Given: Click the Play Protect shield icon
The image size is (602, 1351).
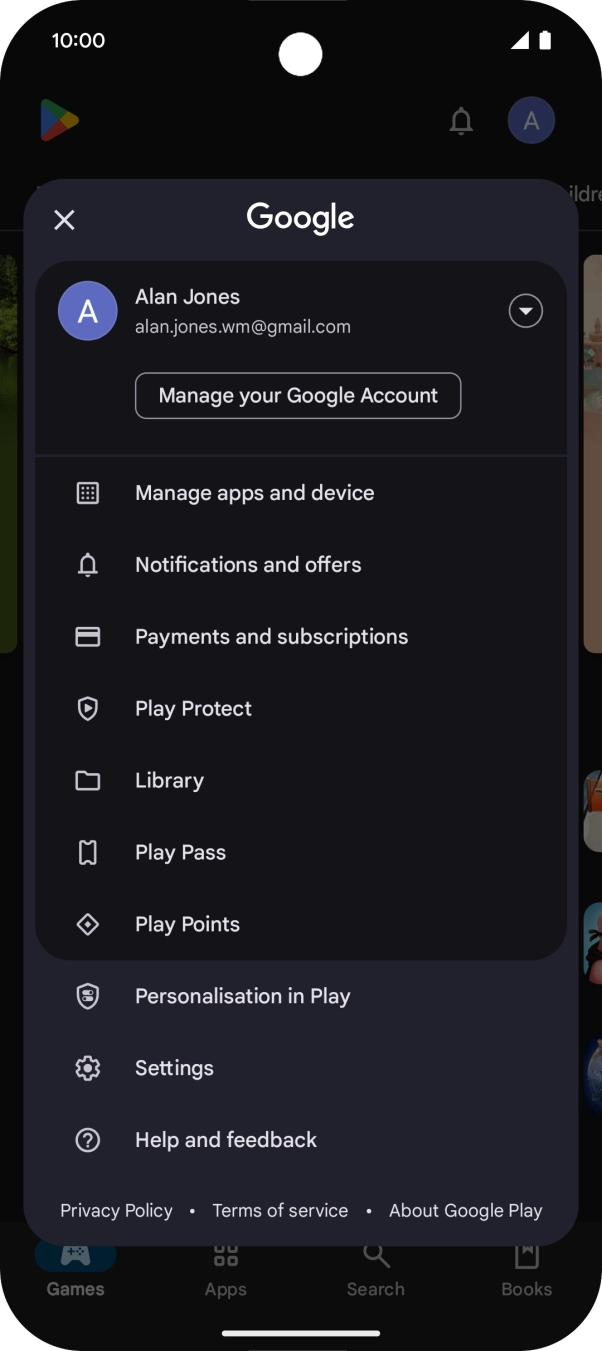Looking at the screenshot, I should pyautogui.click(x=88, y=708).
